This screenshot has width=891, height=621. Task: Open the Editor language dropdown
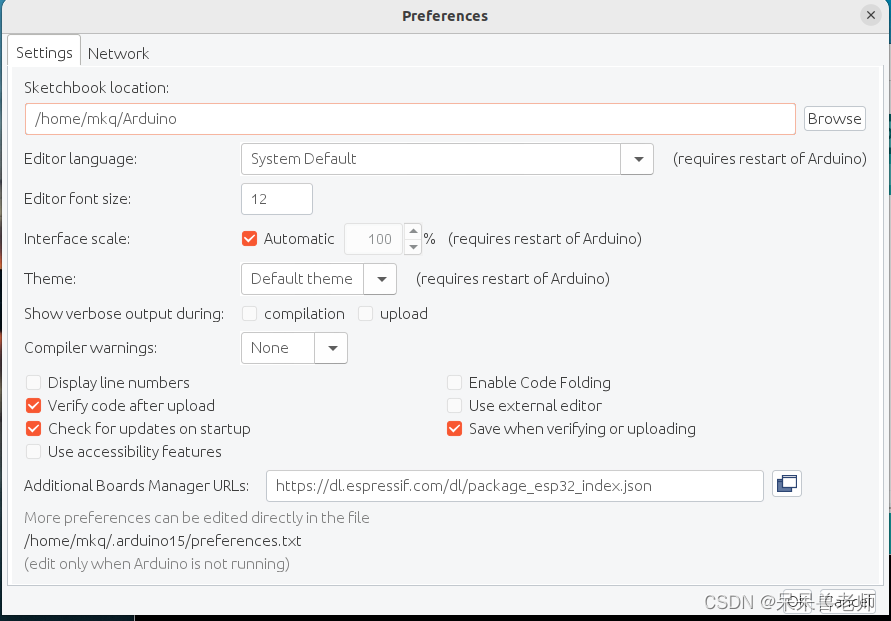(637, 159)
